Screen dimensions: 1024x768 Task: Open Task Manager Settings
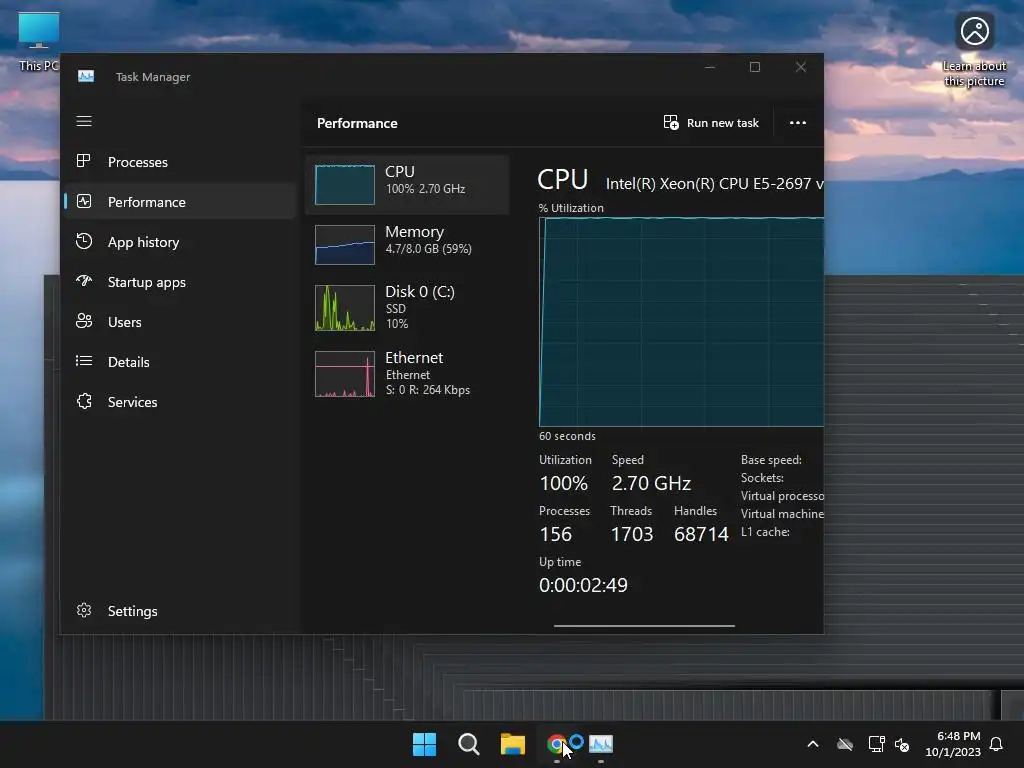click(179, 611)
